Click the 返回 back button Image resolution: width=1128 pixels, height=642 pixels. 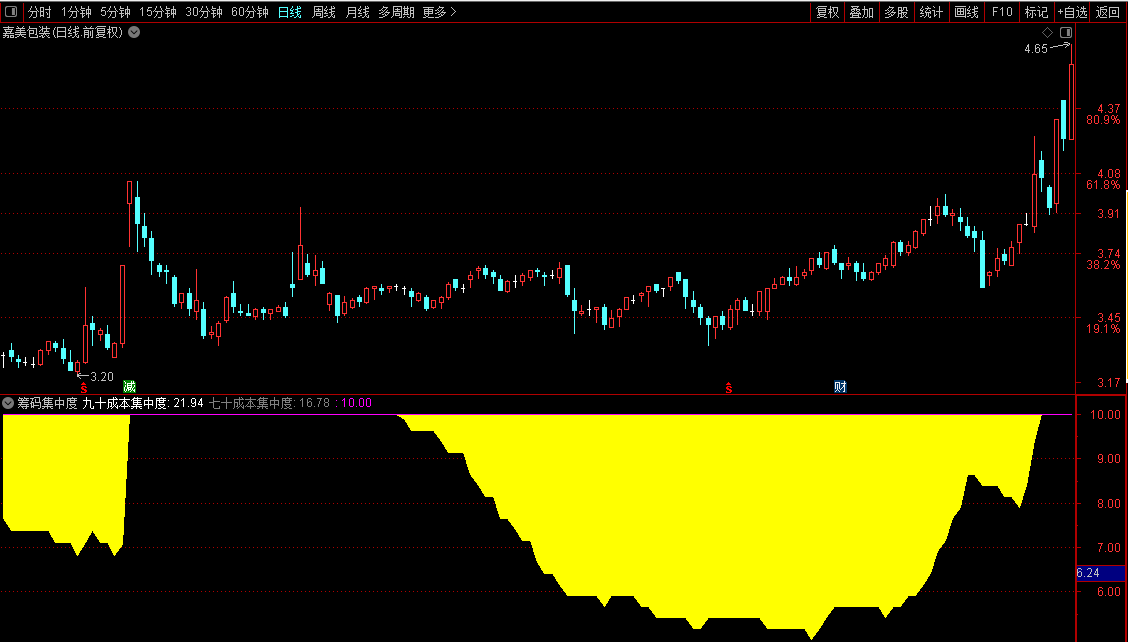coord(1108,12)
